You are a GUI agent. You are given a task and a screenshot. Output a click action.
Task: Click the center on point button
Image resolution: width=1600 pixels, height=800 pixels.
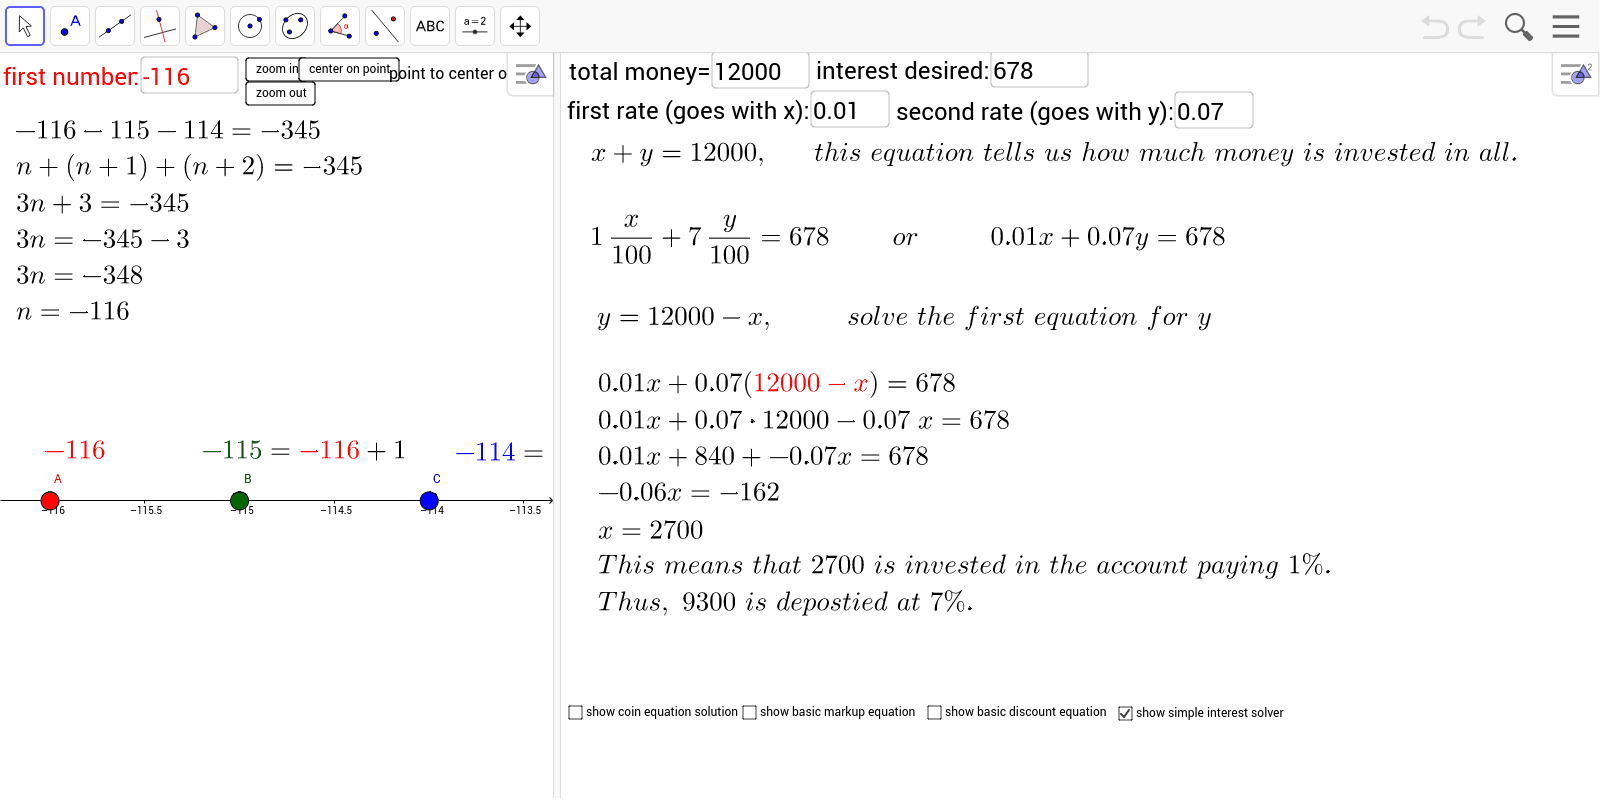pos(349,69)
